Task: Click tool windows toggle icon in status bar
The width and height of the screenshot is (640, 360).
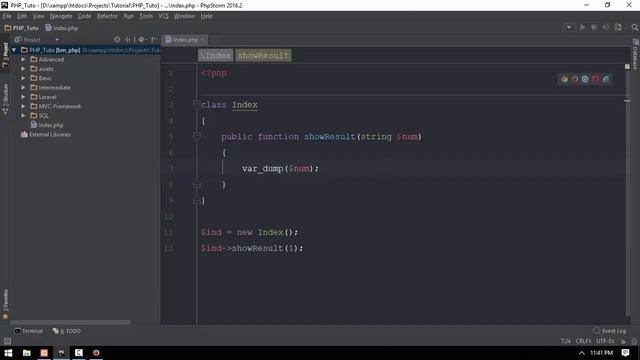Action: click(x=7, y=341)
